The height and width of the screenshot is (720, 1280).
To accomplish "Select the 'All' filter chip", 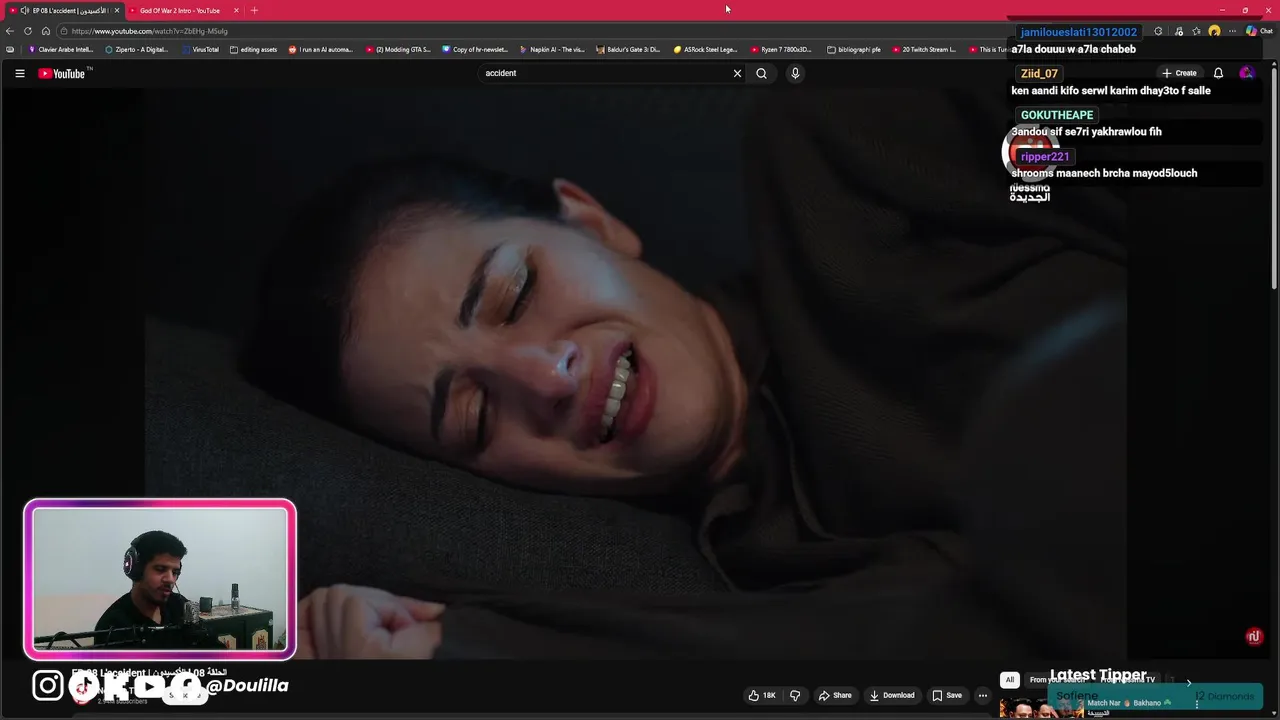I will pos(1009,680).
